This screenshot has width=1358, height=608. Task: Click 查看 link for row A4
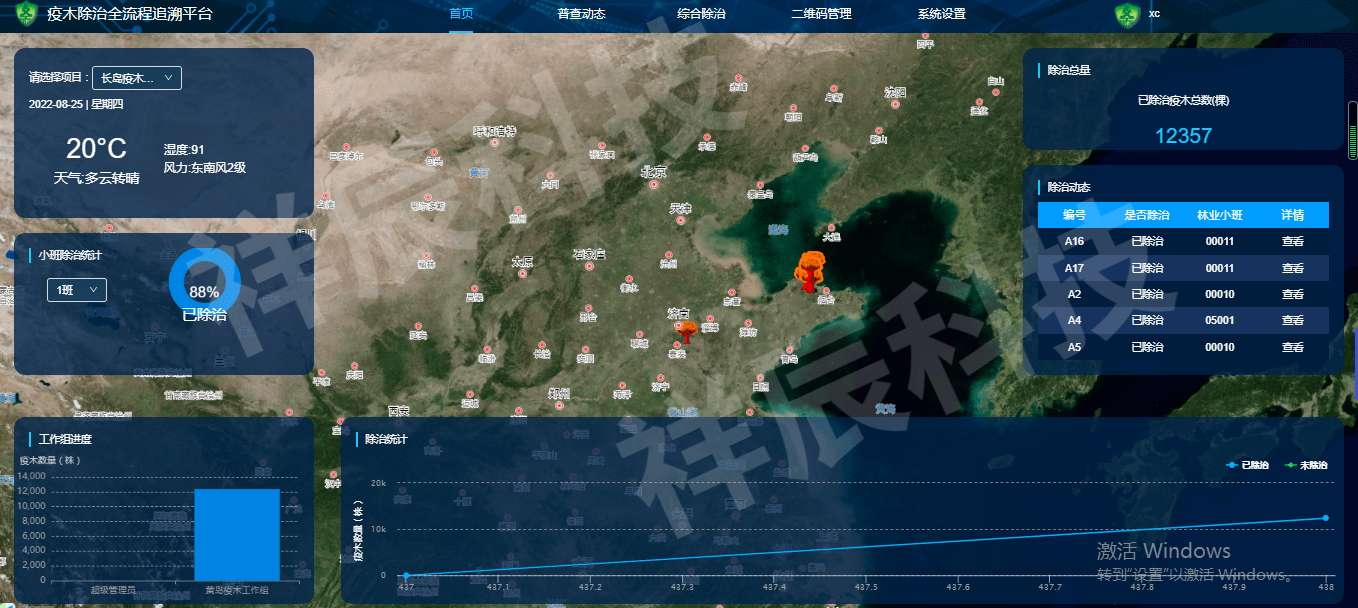click(x=1292, y=320)
